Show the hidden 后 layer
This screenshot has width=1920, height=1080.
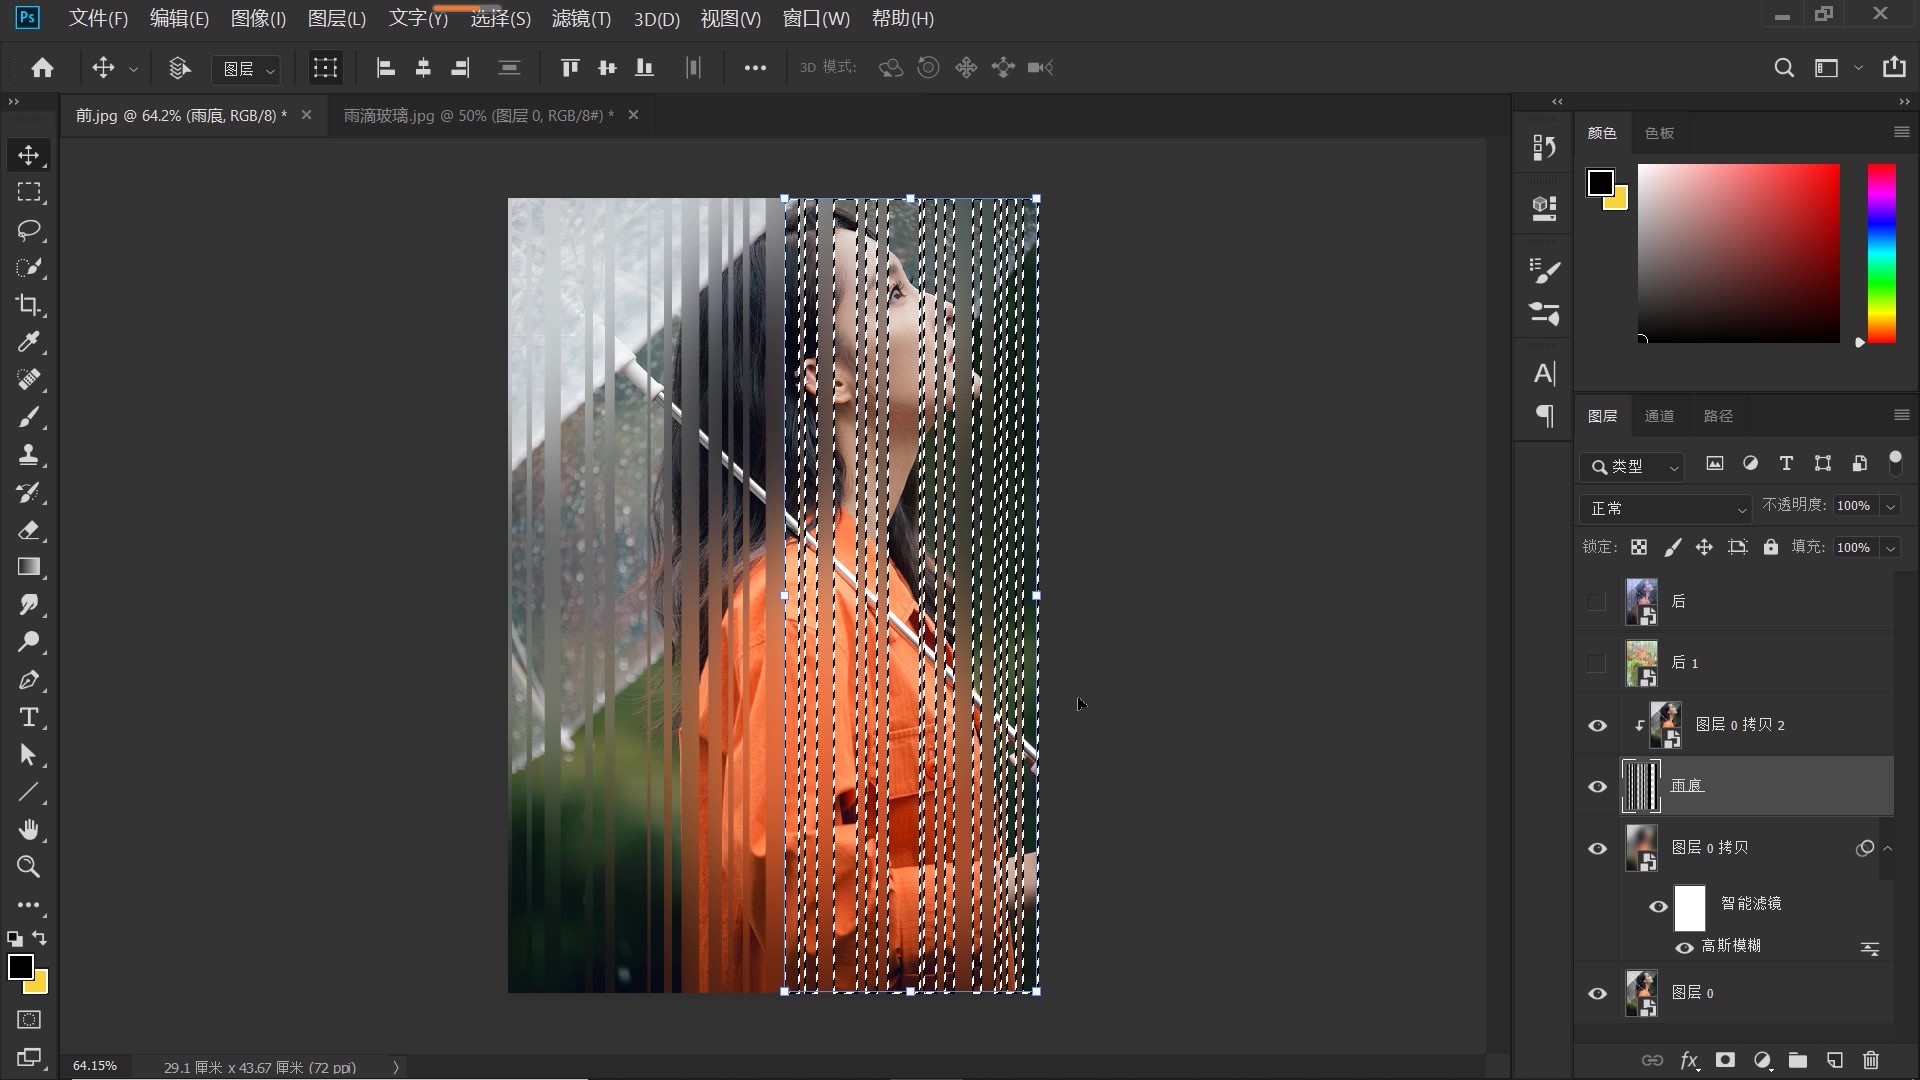[x=1597, y=601]
